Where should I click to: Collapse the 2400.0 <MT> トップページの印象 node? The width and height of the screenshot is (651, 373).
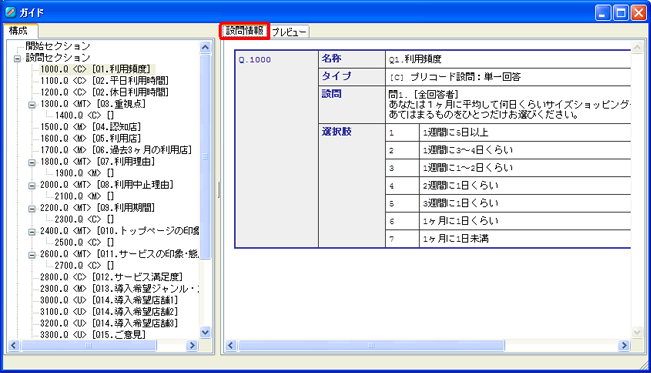(32, 232)
